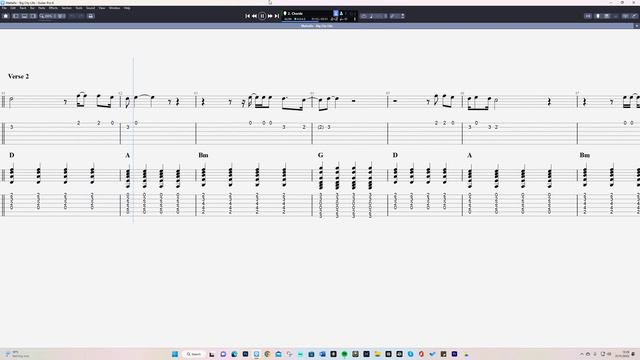Open the Edit menu

pos(13,8)
